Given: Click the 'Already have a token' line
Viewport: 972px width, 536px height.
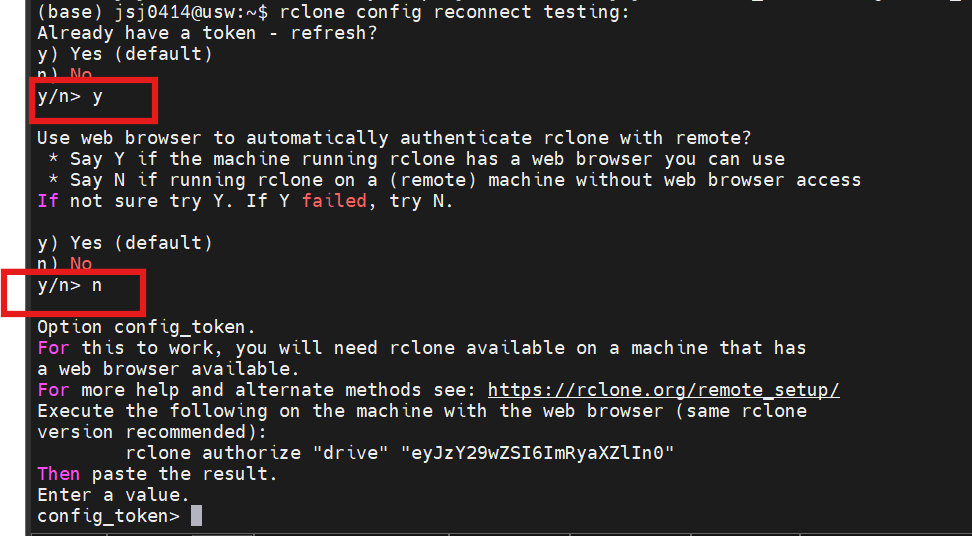Looking at the screenshot, I should 207,33.
